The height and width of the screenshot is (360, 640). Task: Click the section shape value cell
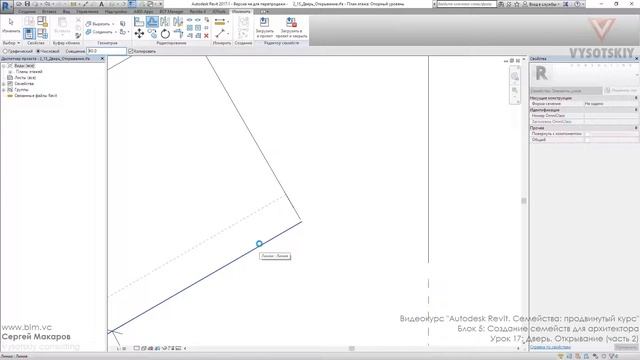coord(611,104)
